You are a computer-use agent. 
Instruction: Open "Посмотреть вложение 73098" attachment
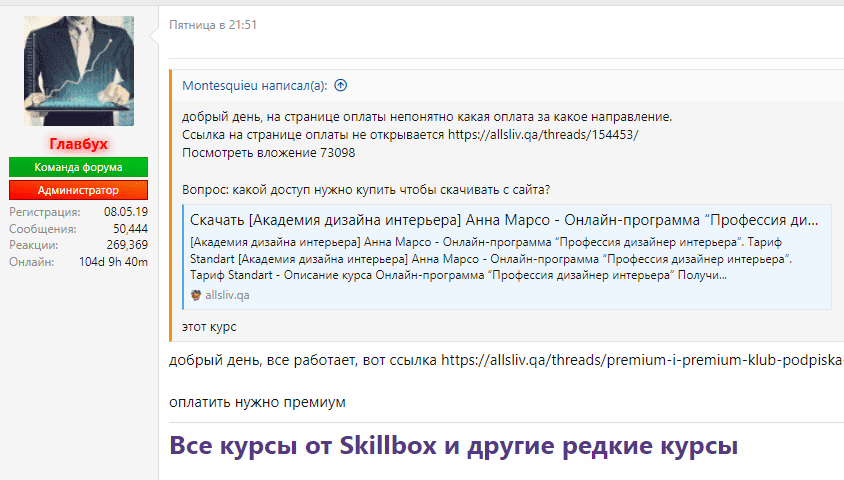click(268, 153)
